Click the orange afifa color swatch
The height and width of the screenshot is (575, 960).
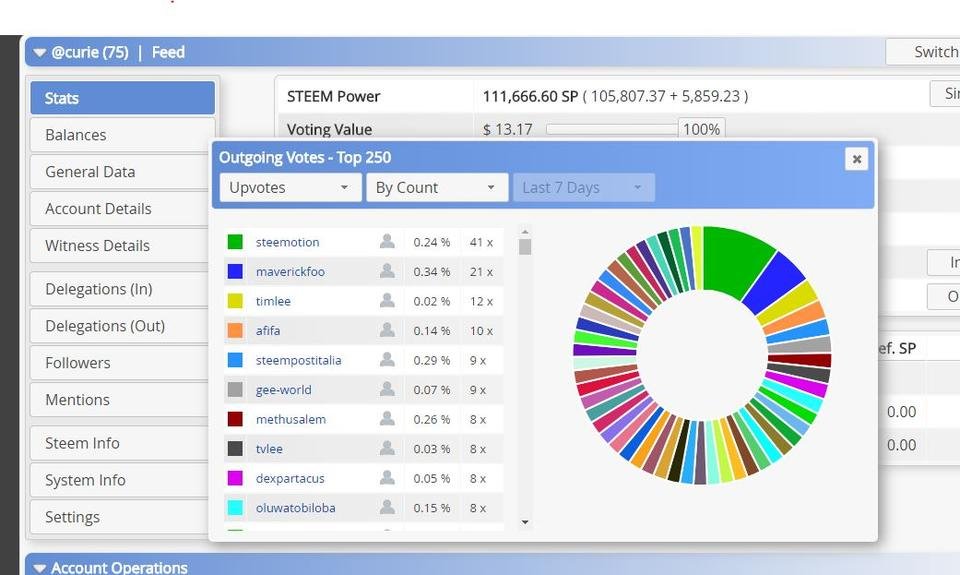[x=235, y=331]
